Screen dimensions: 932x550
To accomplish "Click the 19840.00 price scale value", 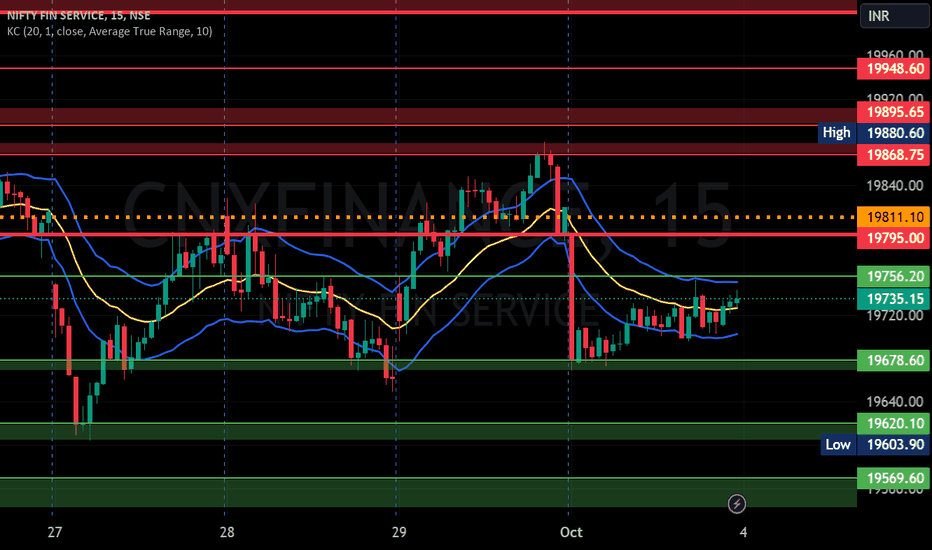I will [895, 186].
